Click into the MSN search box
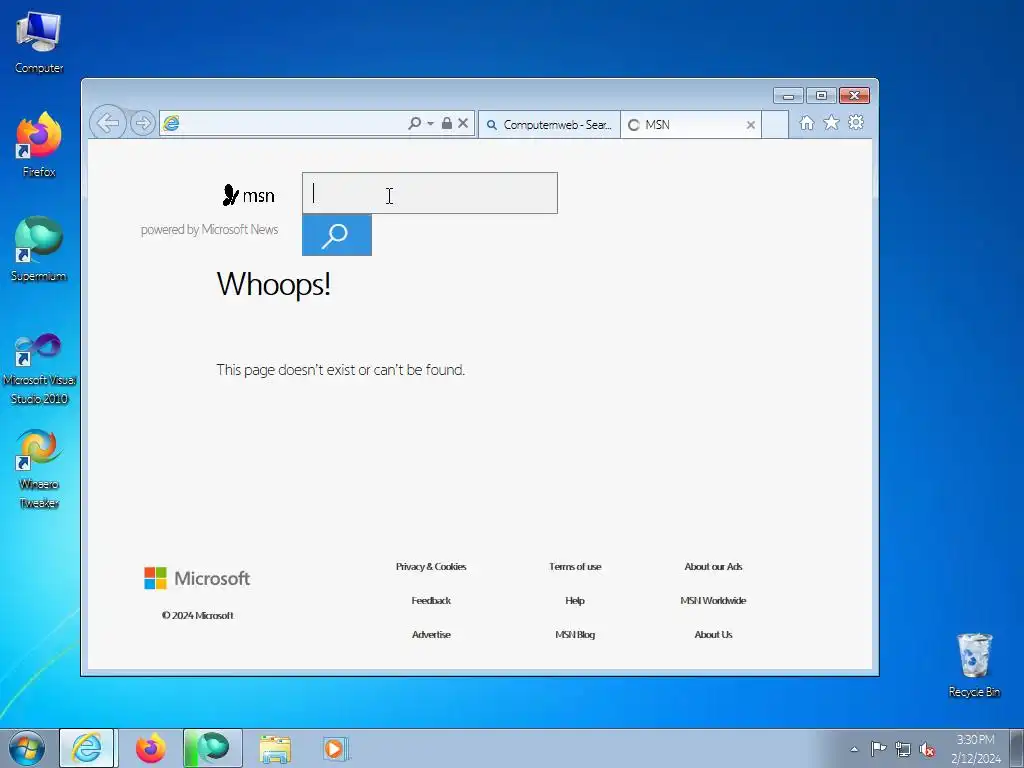The height and width of the screenshot is (768, 1024). pos(430,193)
